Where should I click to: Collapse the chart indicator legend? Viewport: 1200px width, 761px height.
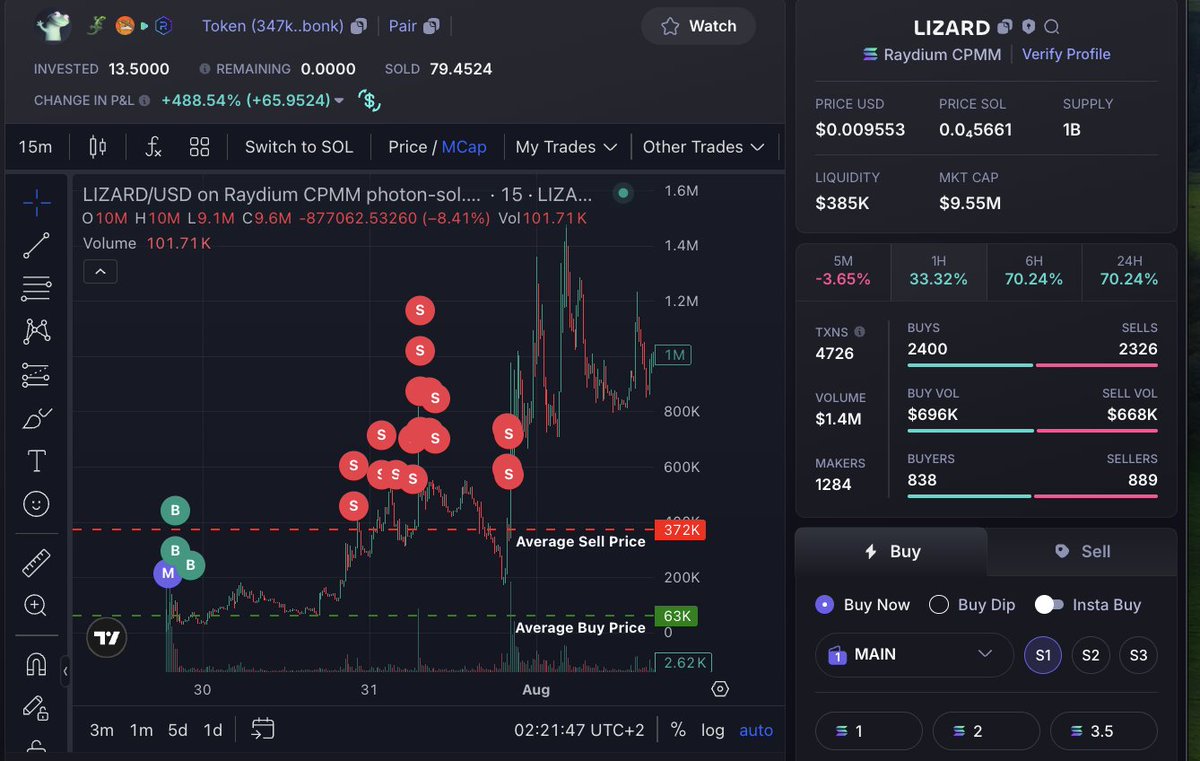pyautogui.click(x=101, y=271)
